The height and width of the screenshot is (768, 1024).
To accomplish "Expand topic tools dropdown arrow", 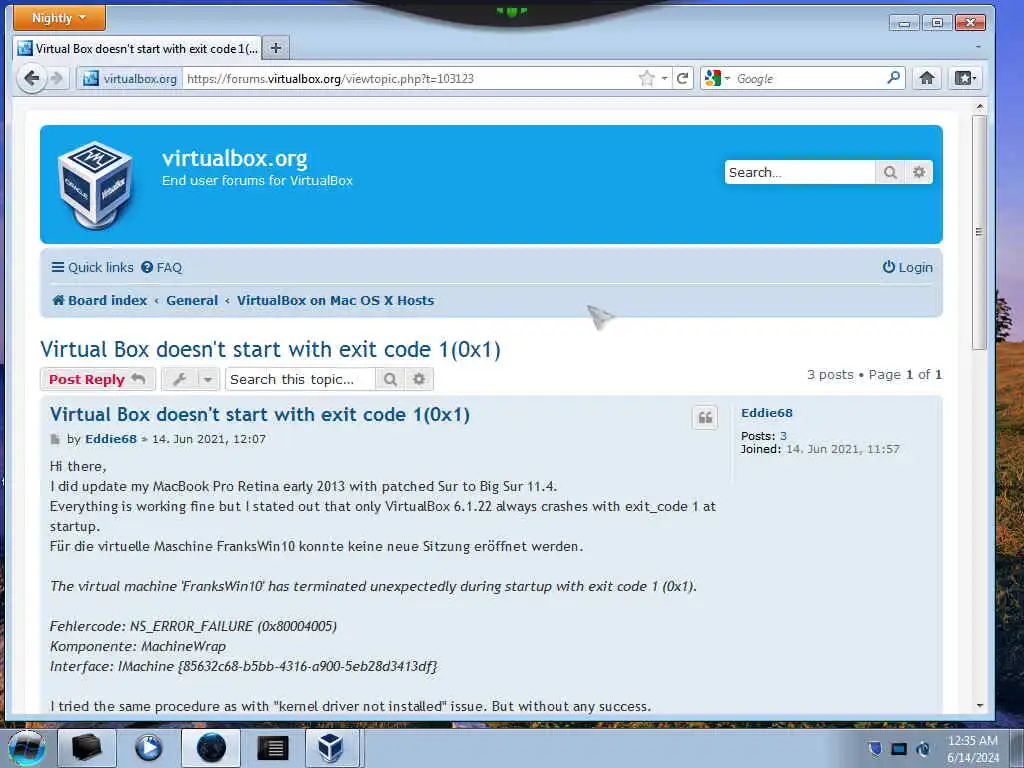I will point(208,379).
